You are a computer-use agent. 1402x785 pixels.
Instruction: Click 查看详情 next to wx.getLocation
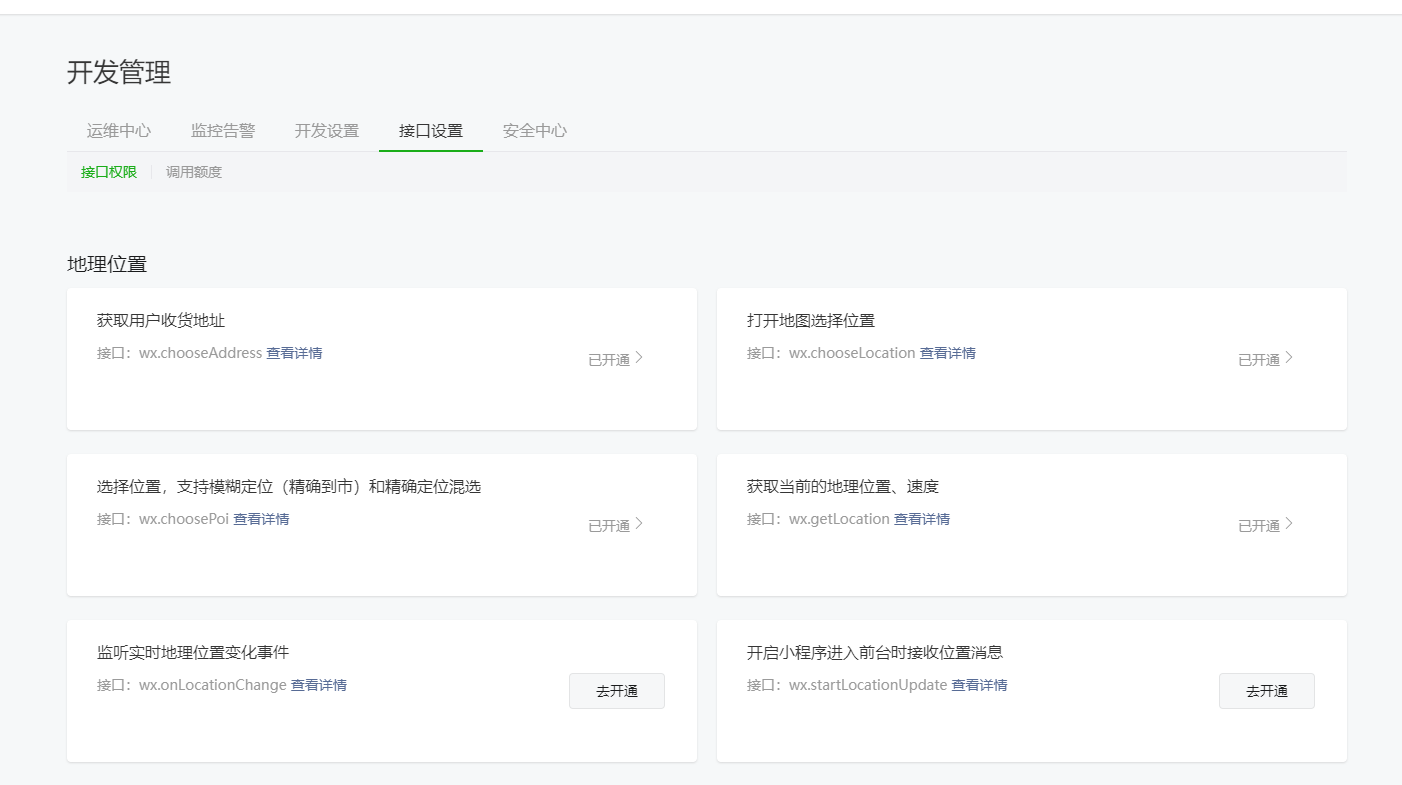921,519
